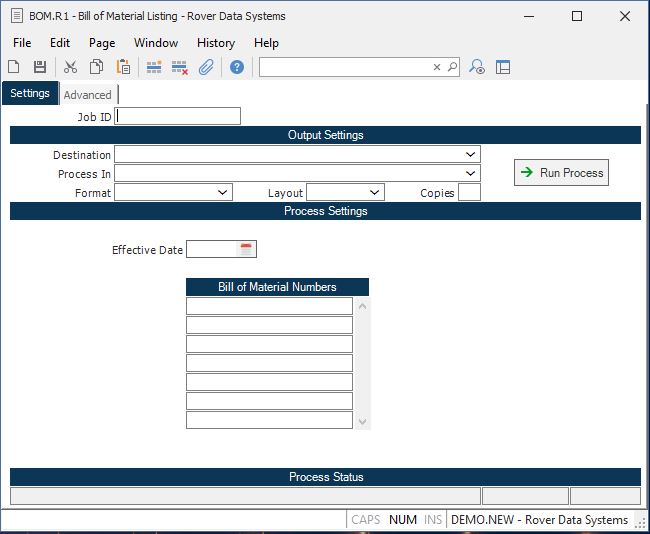
Task: Open the Window menu
Action: [x=156, y=43]
